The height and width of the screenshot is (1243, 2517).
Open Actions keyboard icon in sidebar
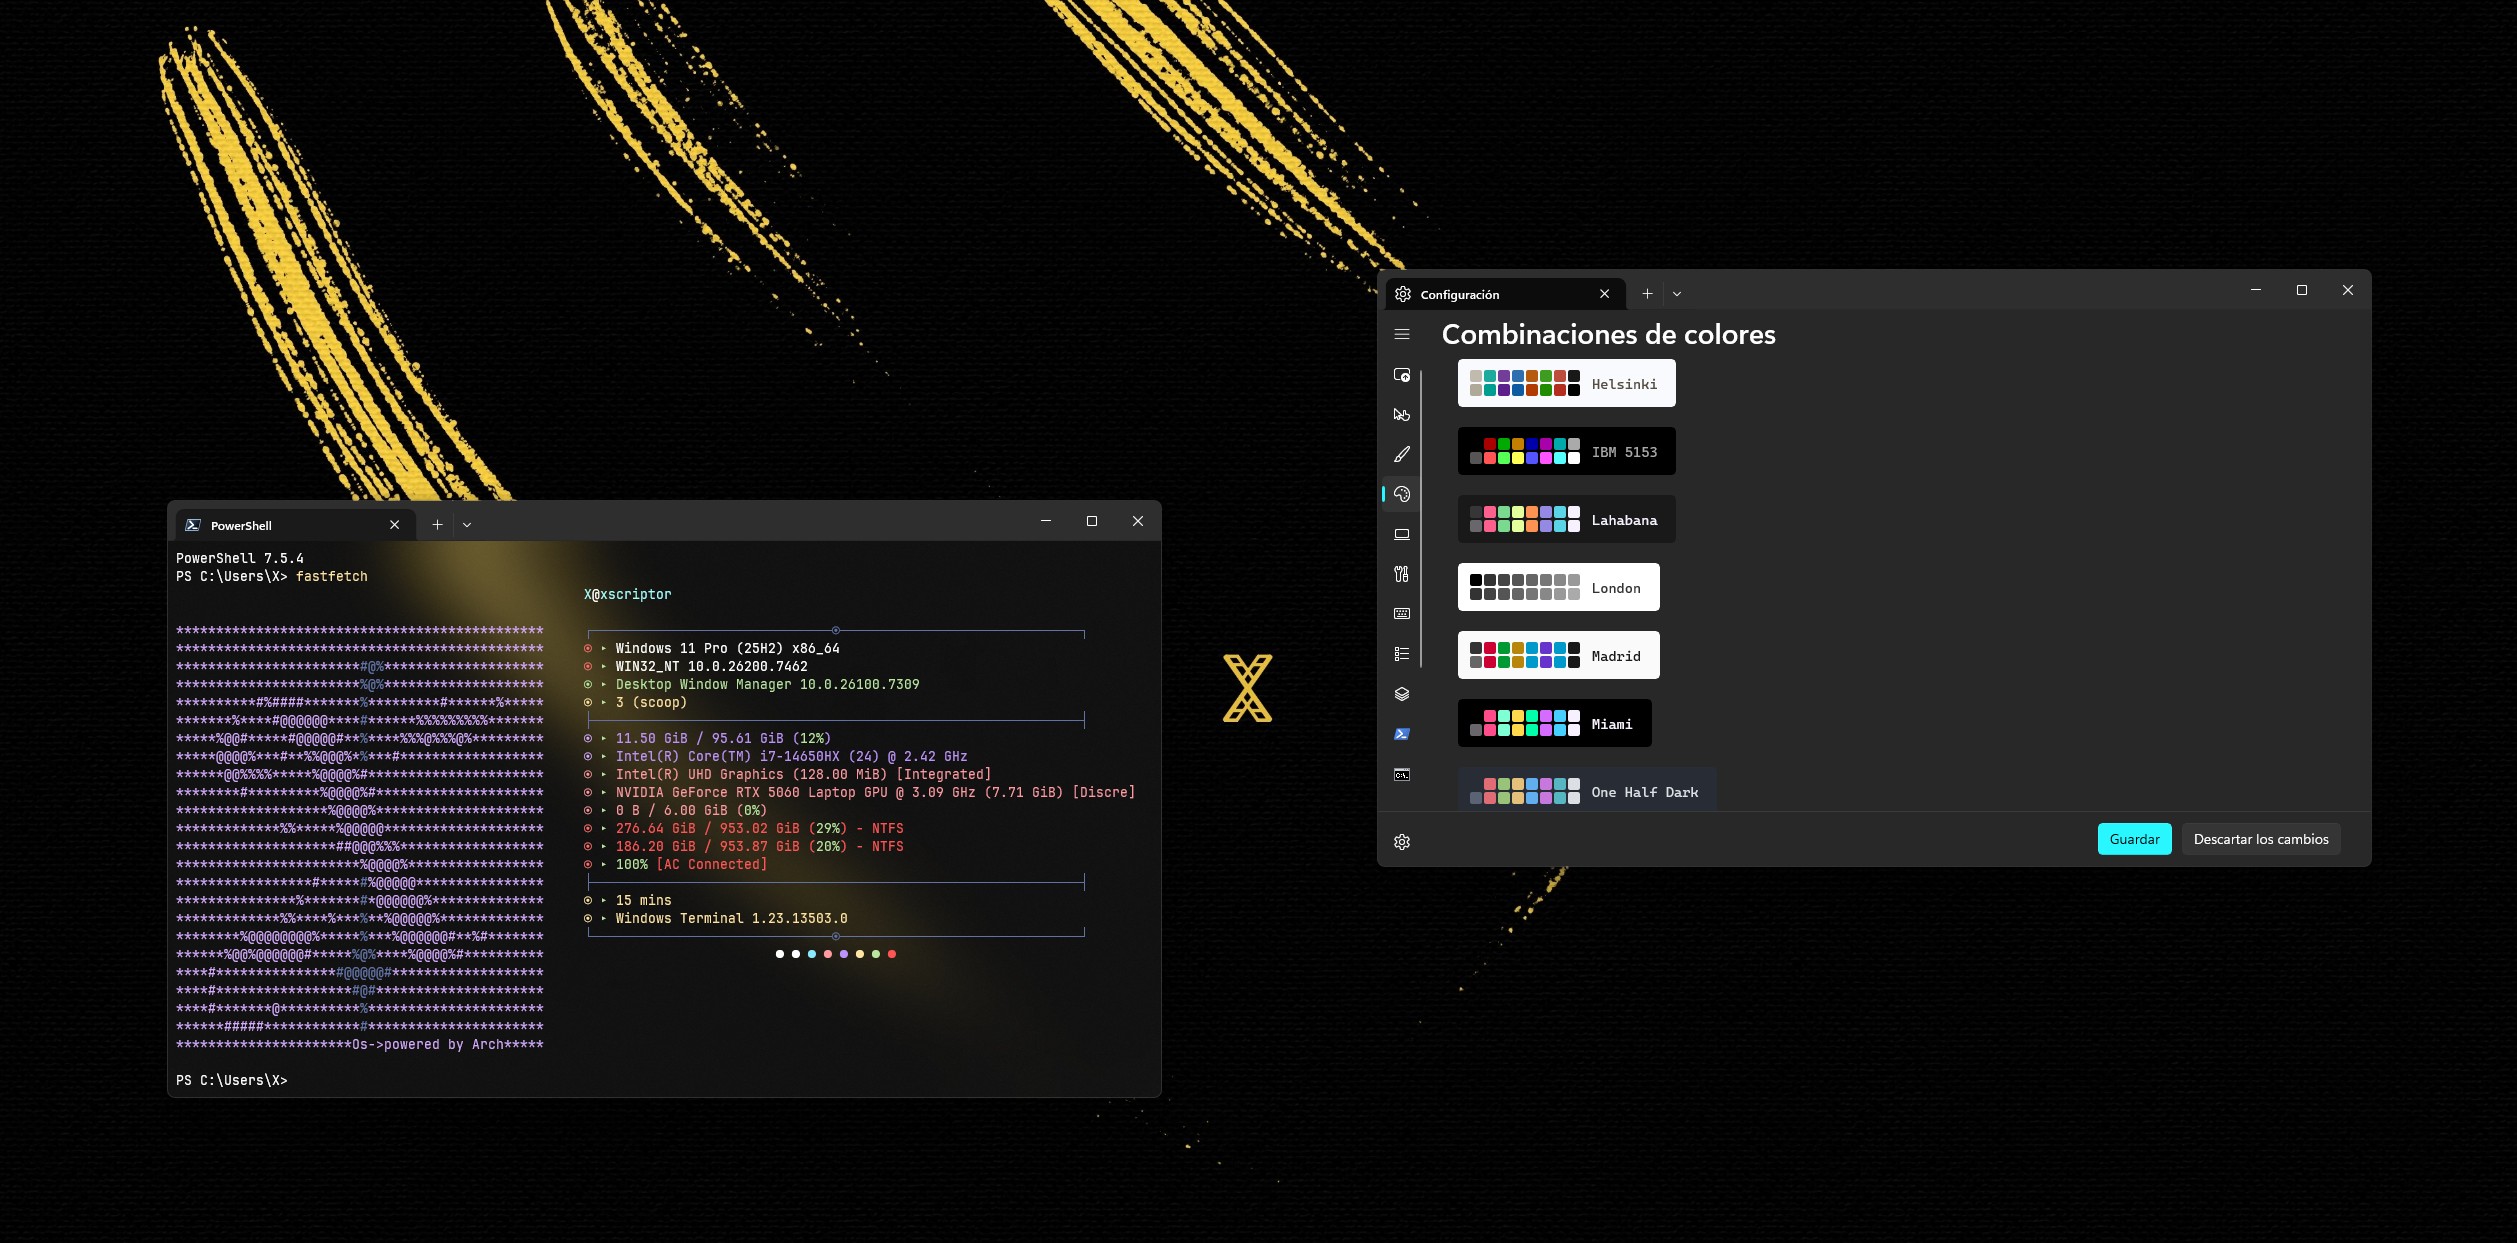(x=1402, y=614)
